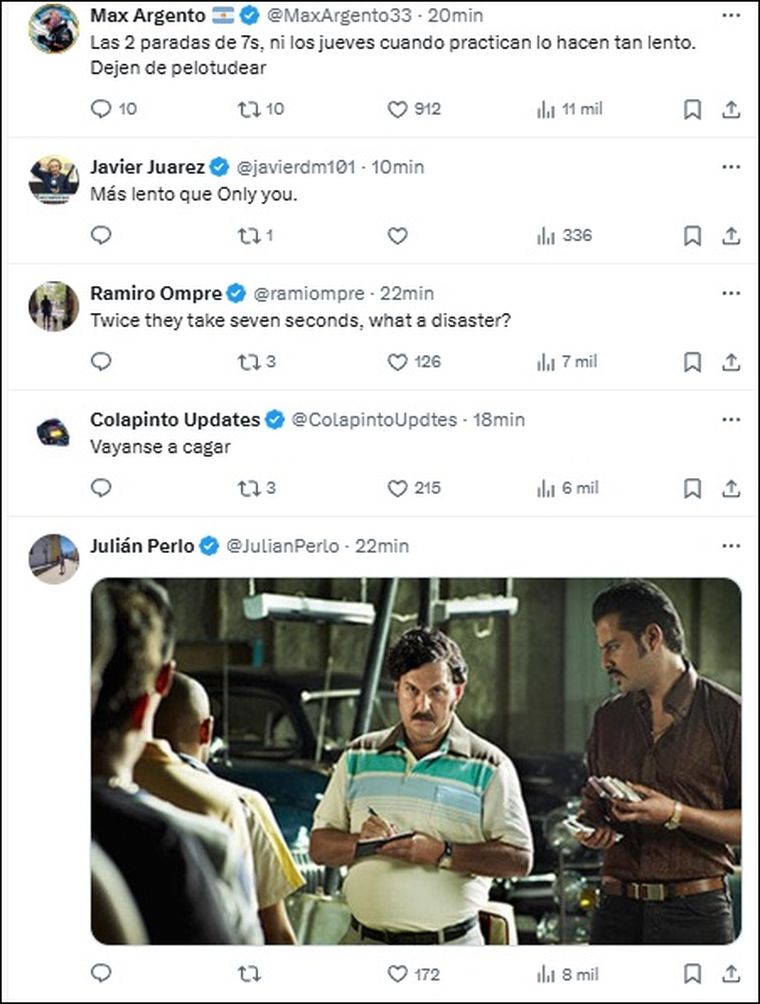The image size is (760, 1004).
Task: Share Max Argento's tweet
Action: point(731,109)
